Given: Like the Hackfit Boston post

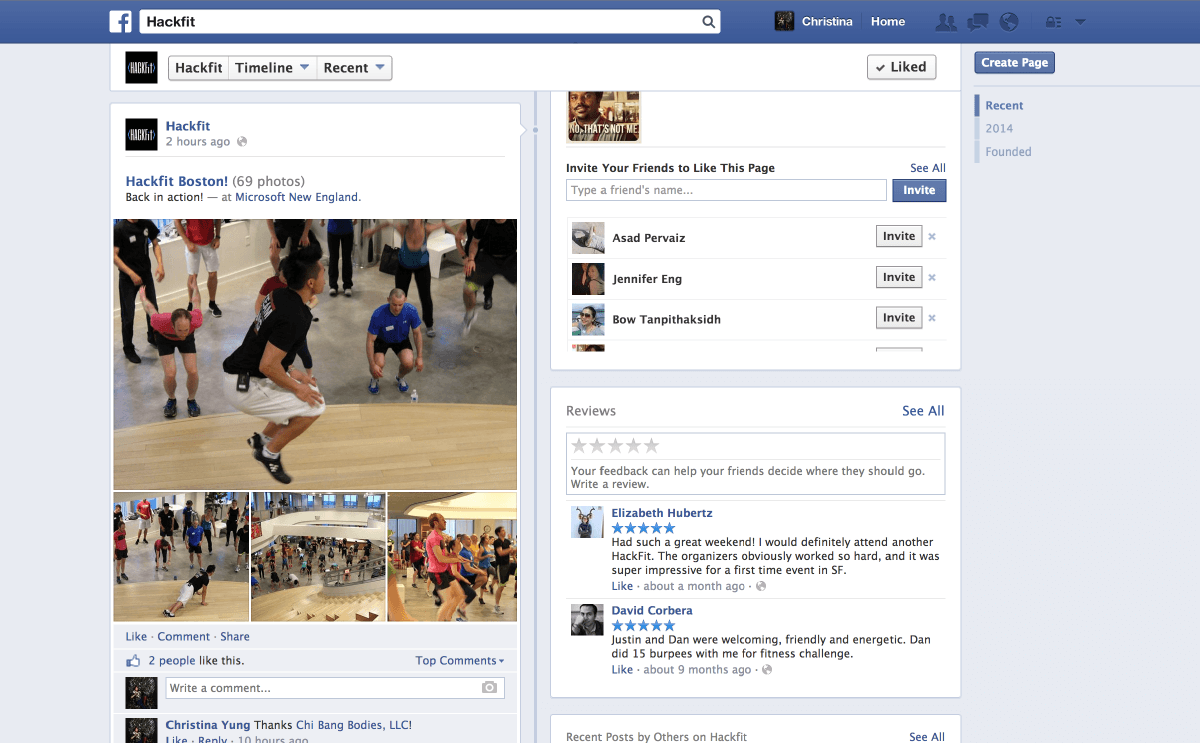Looking at the screenshot, I should 136,637.
